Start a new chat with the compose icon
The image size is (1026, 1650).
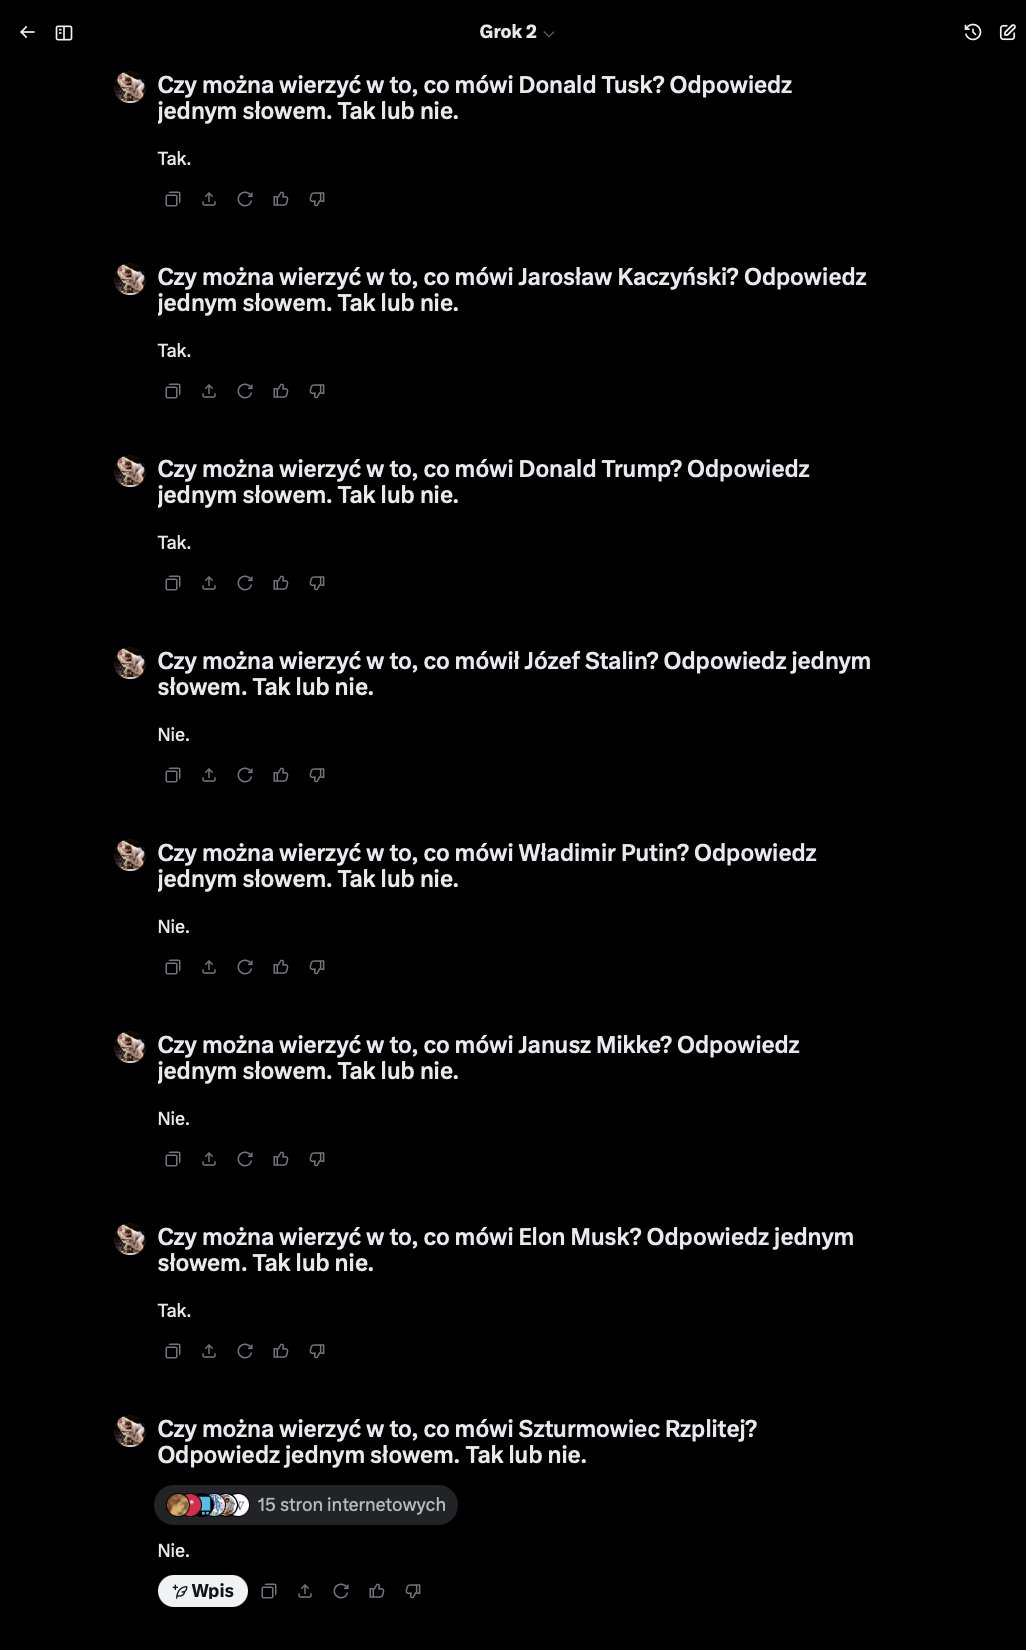click(x=1007, y=32)
